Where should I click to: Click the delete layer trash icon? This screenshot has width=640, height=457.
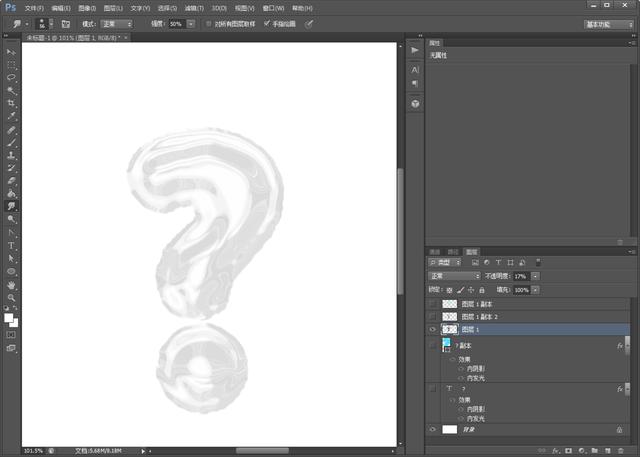coord(620,451)
